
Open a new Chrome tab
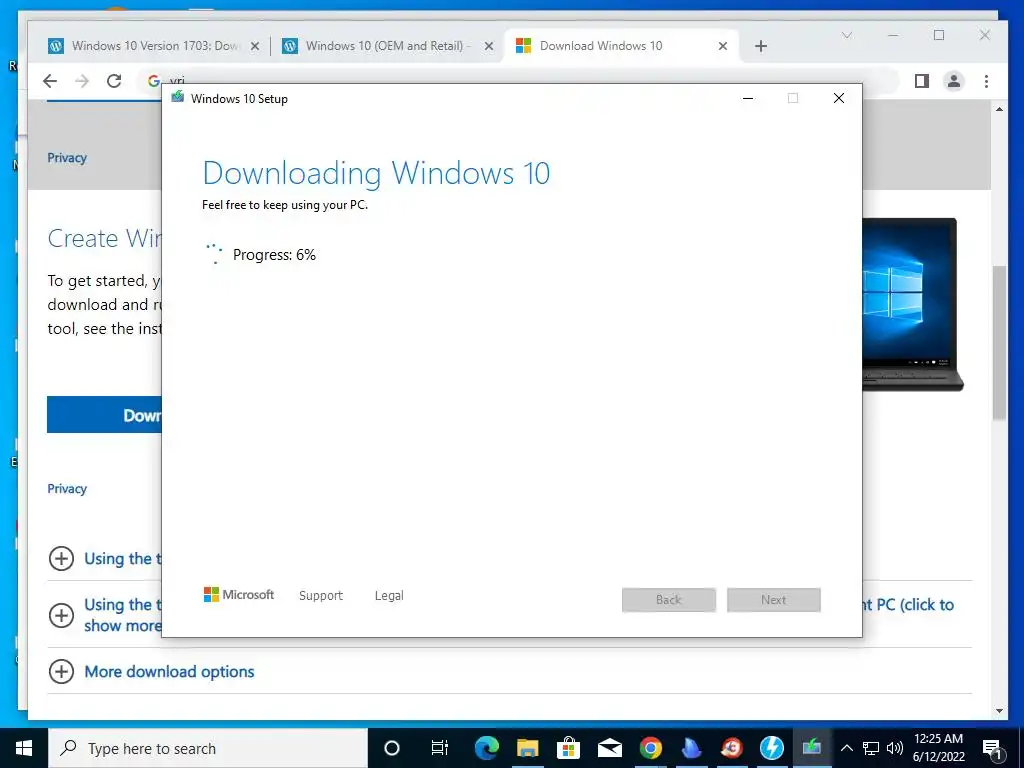coord(761,46)
